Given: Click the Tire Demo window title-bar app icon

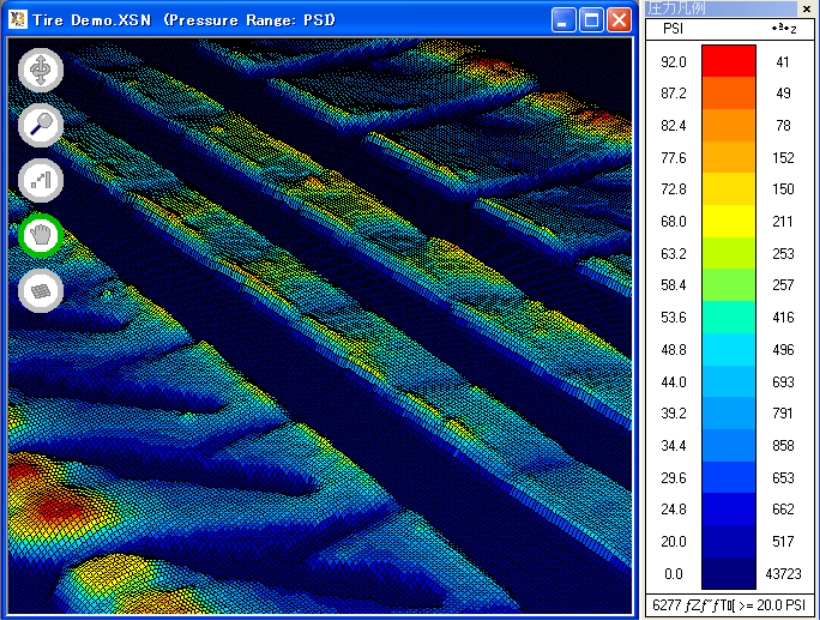Looking at the screenshot, I should pos(17,20).
